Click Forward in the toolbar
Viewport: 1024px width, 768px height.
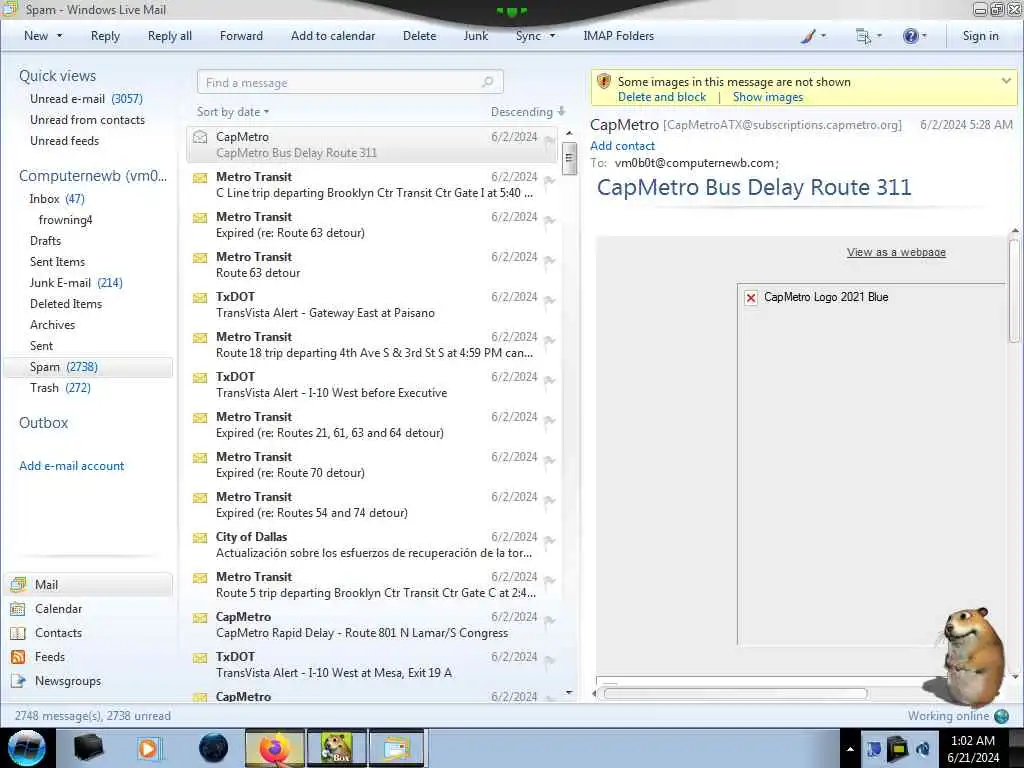click(241, 36)
